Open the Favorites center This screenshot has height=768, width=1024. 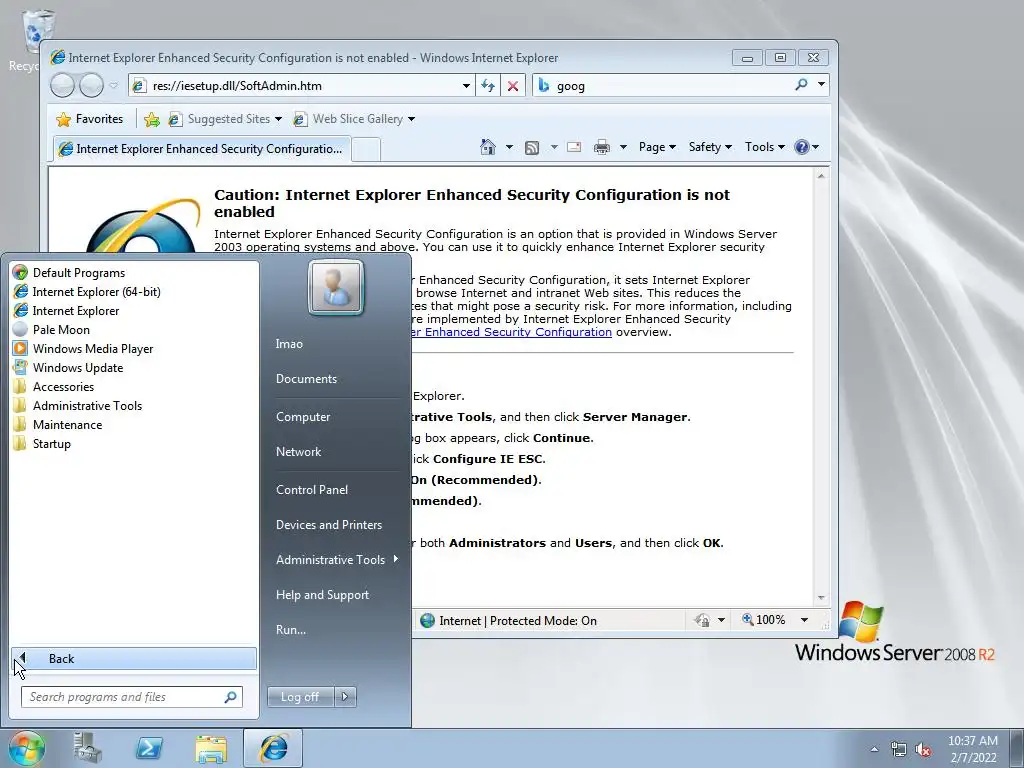(x=90, y=119)
